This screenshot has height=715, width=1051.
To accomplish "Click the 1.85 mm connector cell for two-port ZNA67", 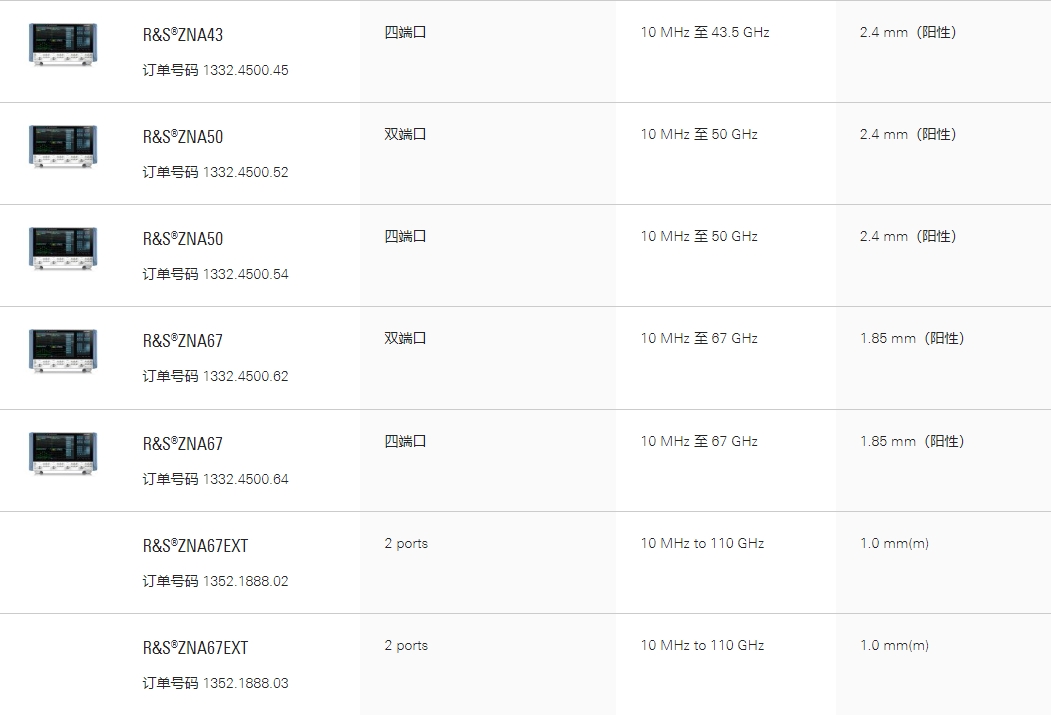I will (912, 338).
